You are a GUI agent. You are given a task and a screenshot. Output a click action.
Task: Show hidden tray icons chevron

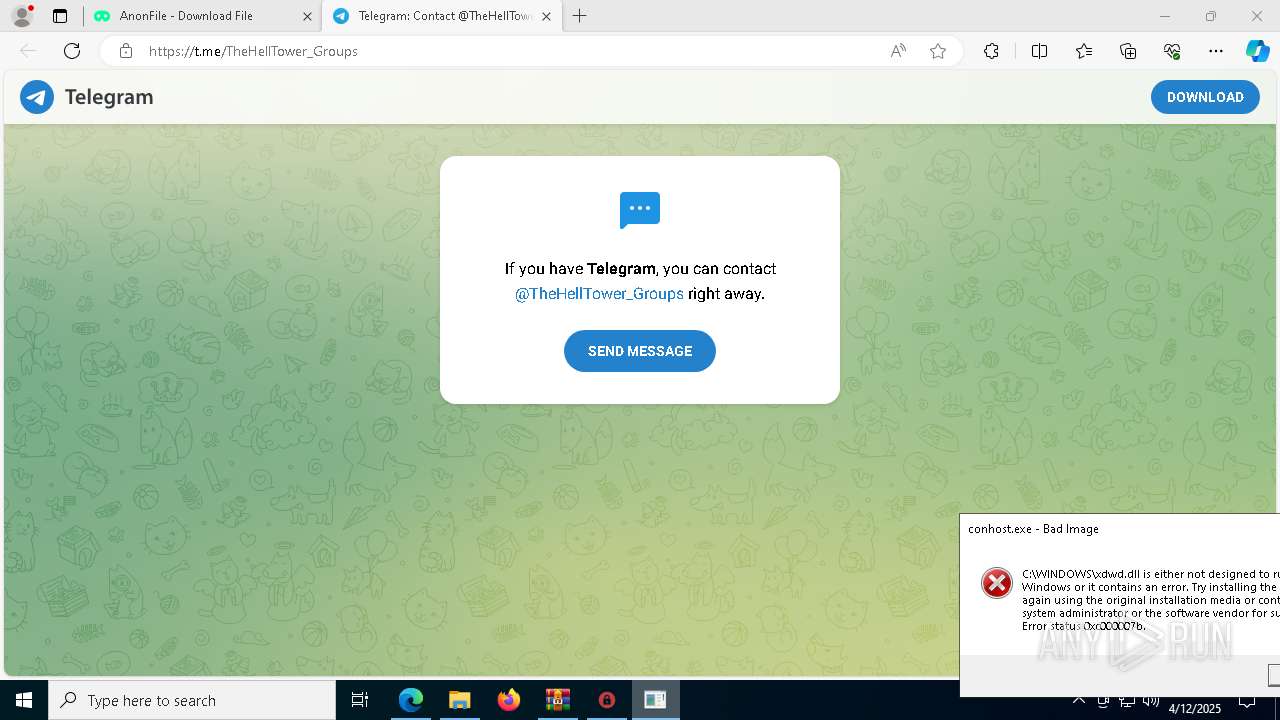click(1079, 700)
